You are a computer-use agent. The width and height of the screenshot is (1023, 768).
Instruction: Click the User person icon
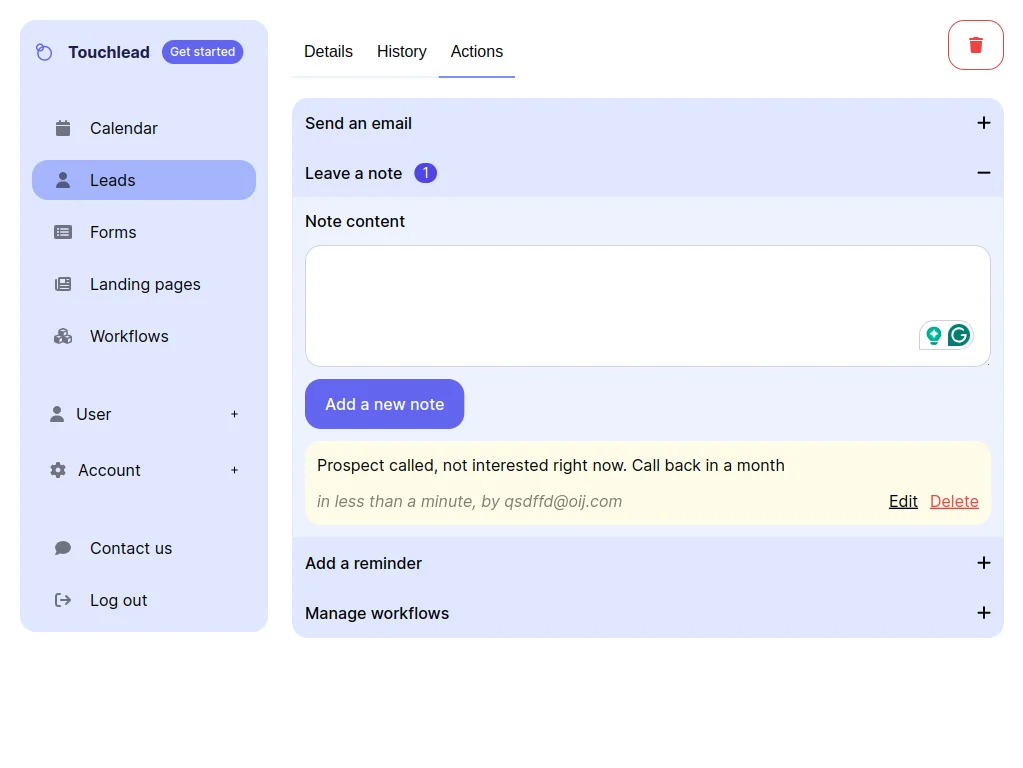(x=58, y=414)
